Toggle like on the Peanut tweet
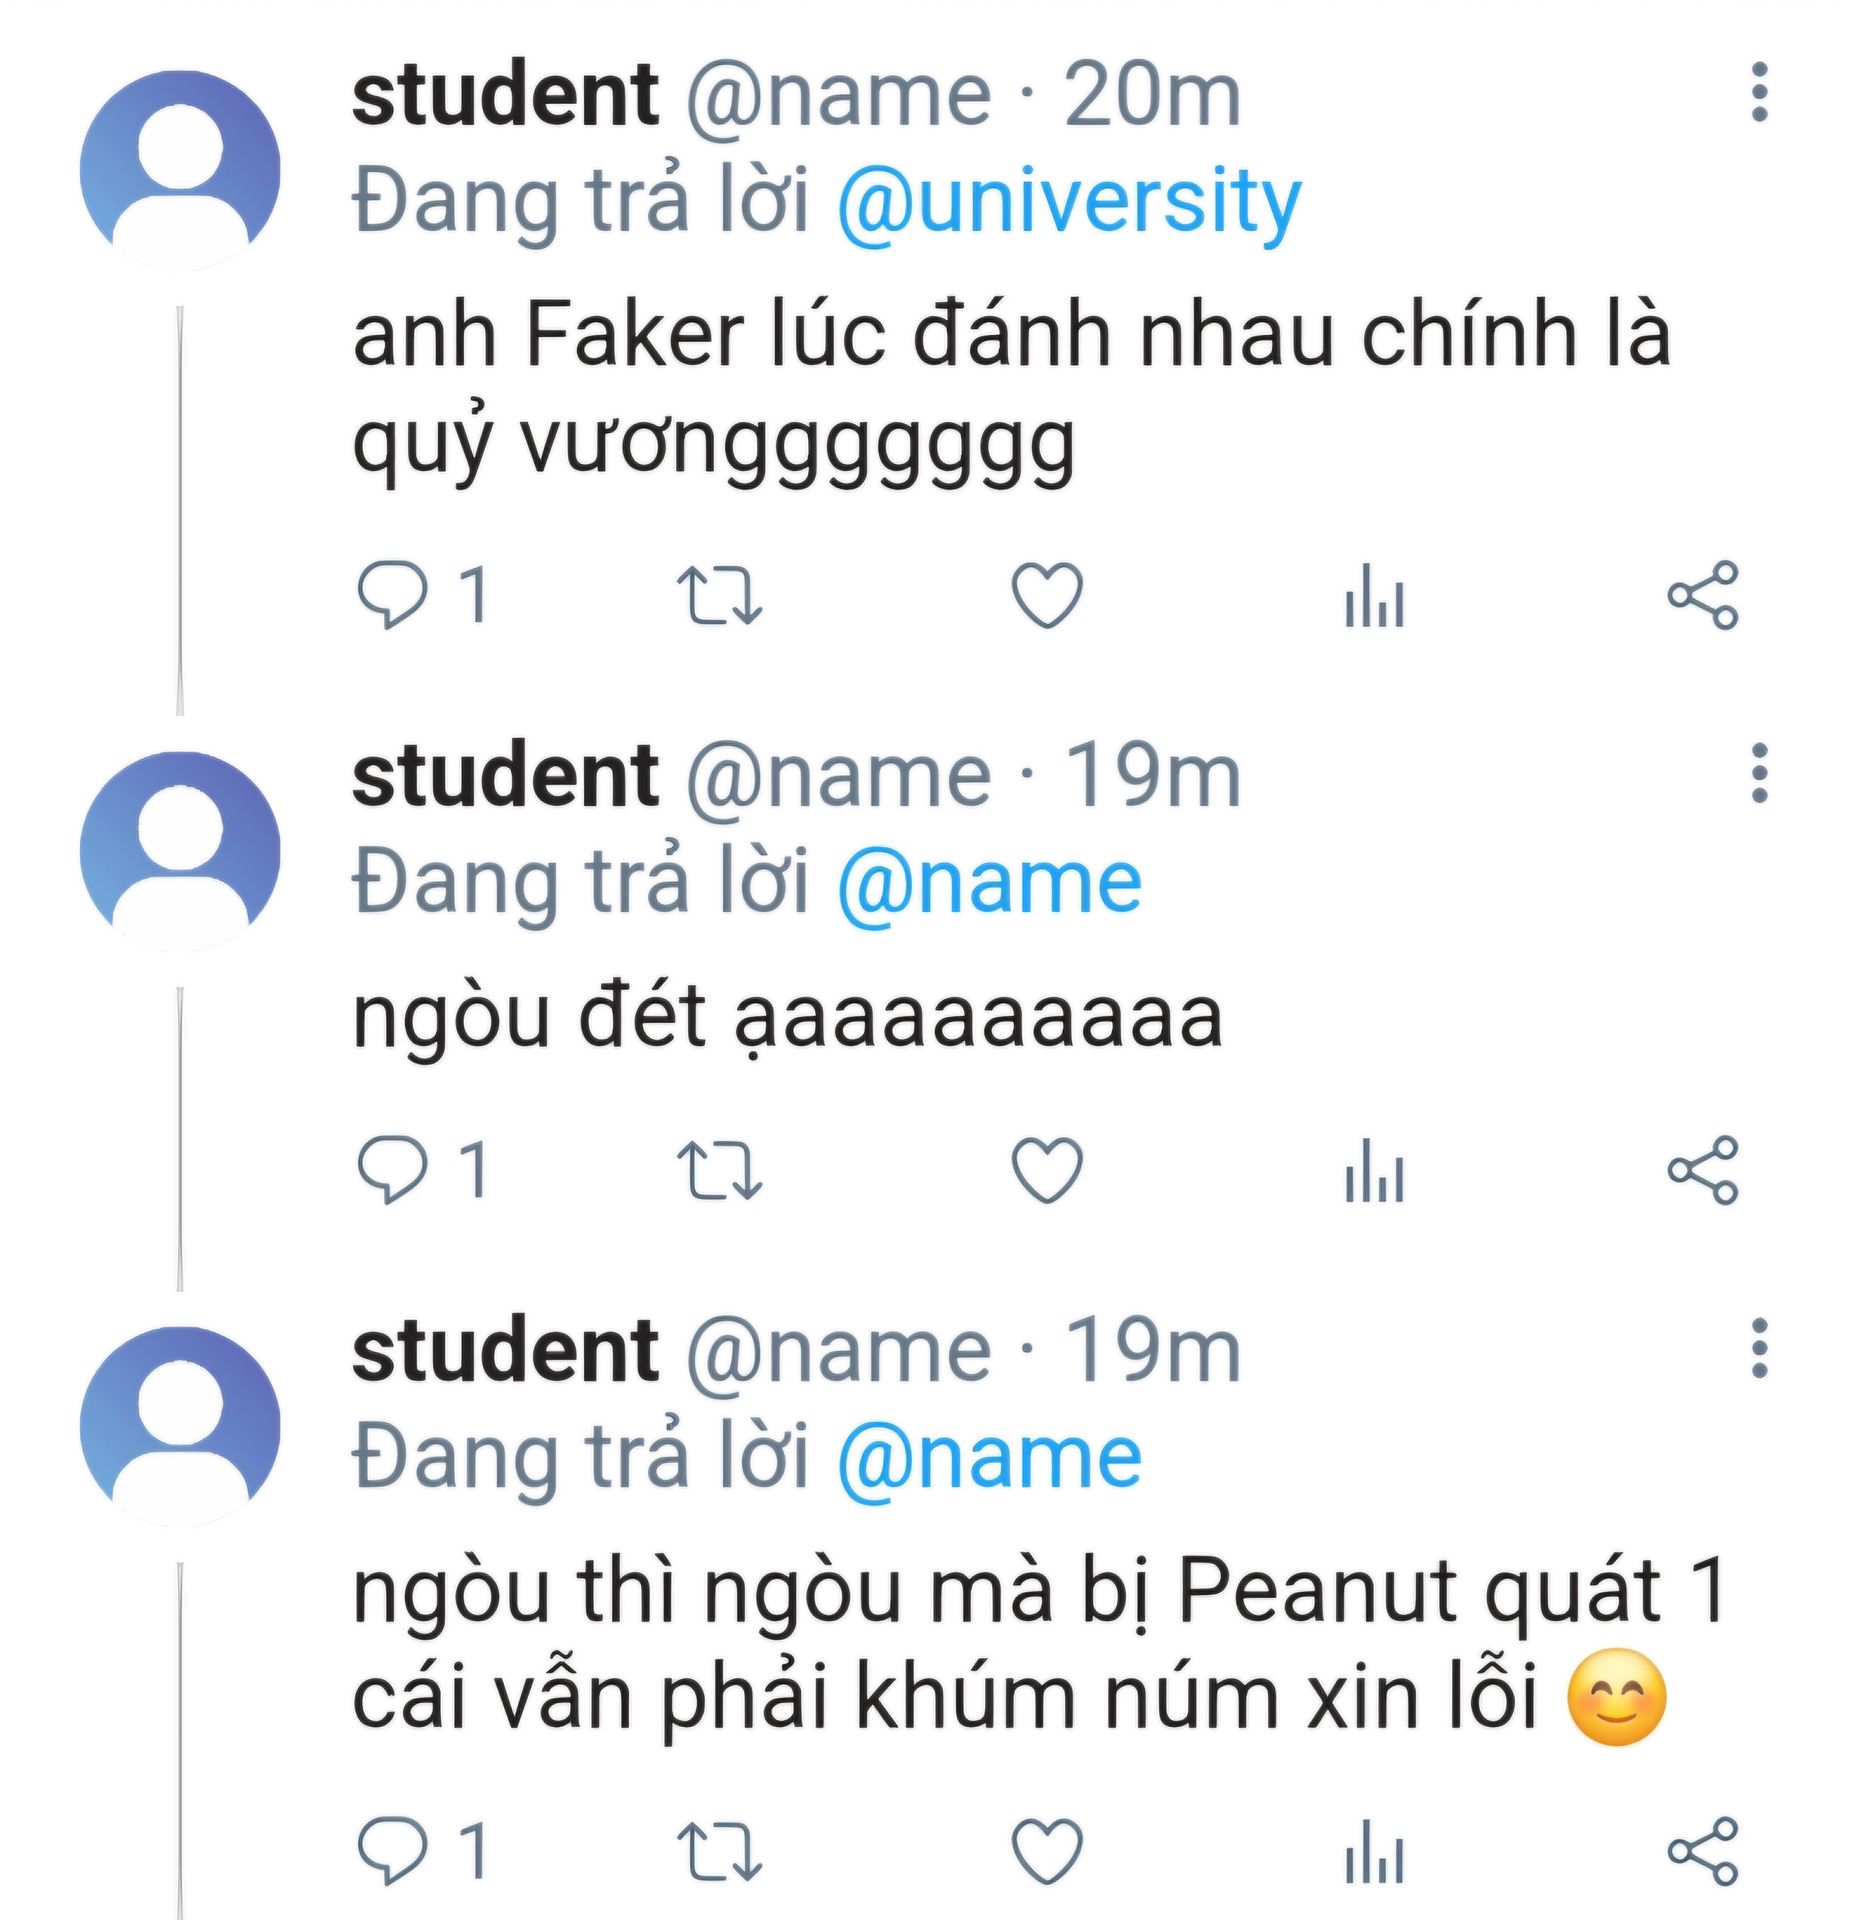1852x1920 pixels. (1046, 1851)
